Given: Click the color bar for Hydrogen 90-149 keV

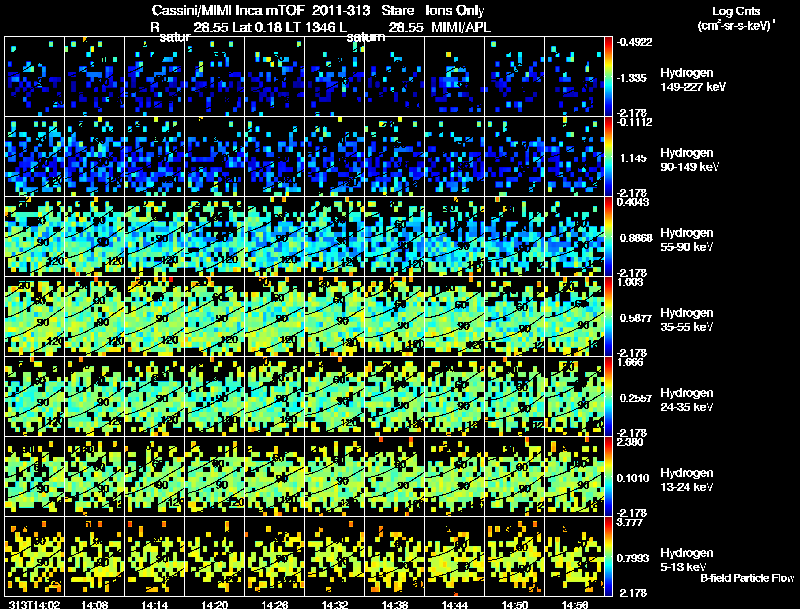Looking at the screenshot, I should pyautogui.click(x=610, y=156).
